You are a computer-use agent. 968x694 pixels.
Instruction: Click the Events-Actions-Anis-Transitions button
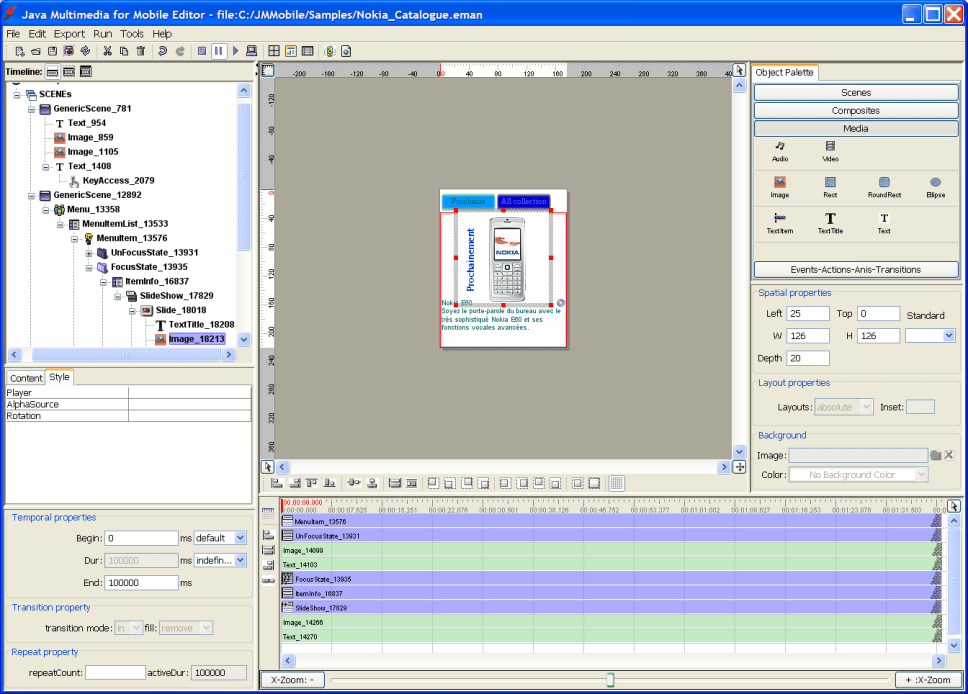click(855, 269)
